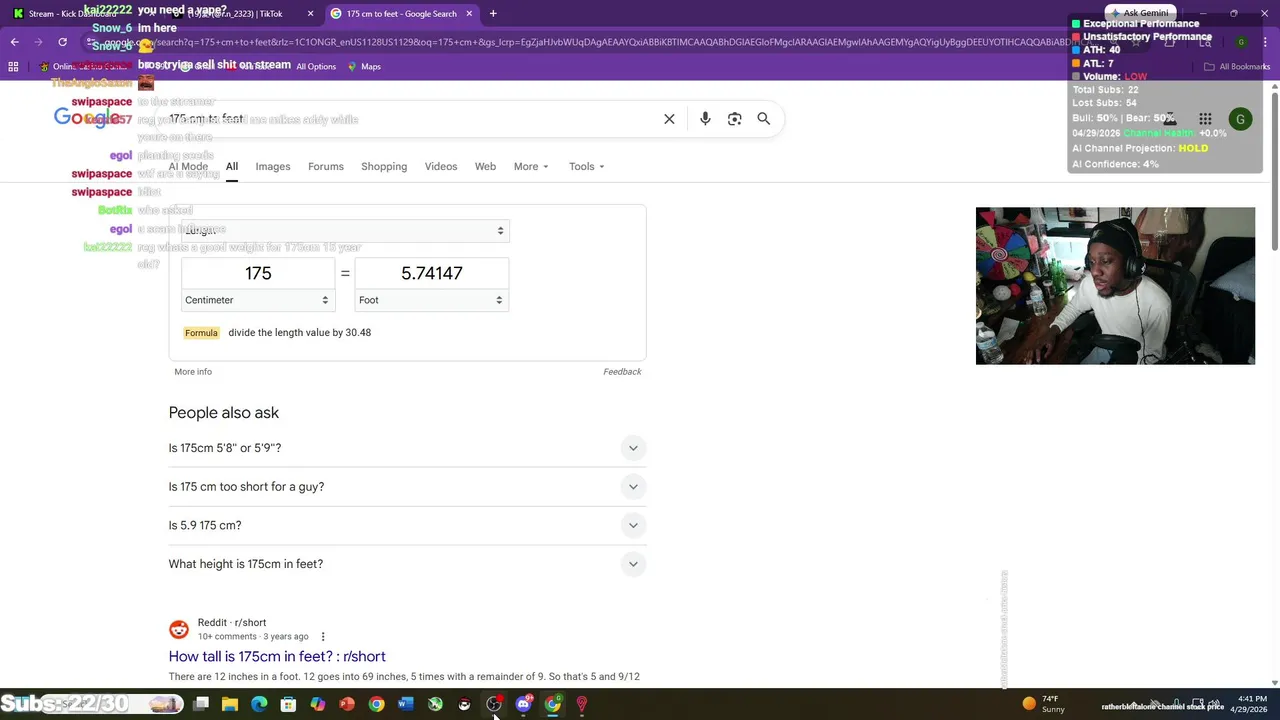Open the All Options bookmark
Image resolution: width=1280 pixels, height=720 pixels.
click(x=316, y=67)
